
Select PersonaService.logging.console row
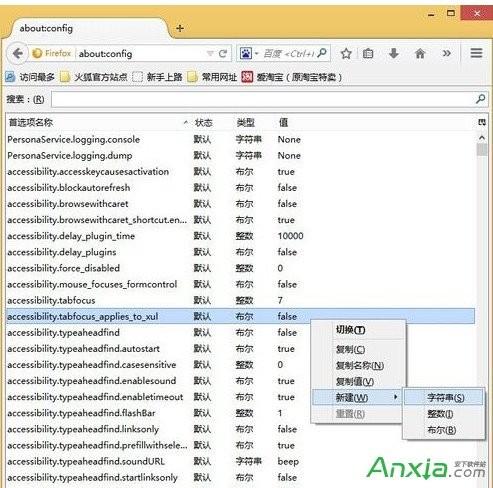240,140
